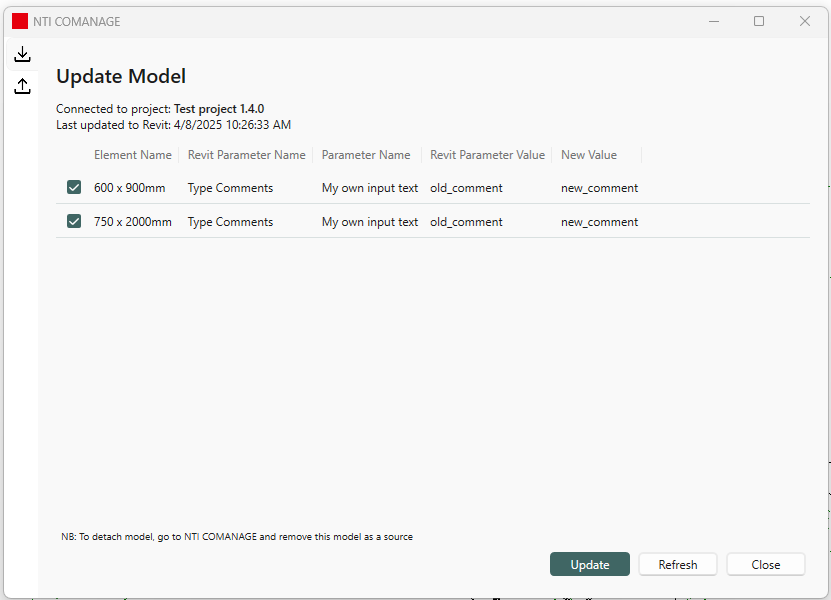Sort by Revit Parameter Name column header
The image size is (831, 600).
pos(246,155)
